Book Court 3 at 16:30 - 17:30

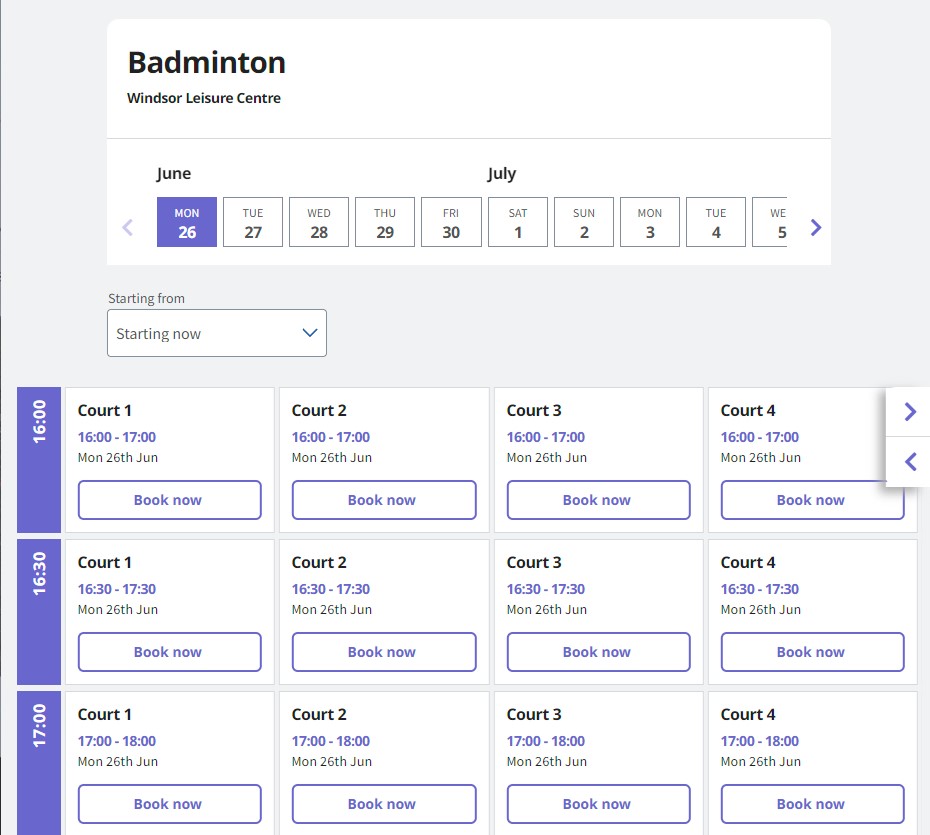(x=598, y=652)
